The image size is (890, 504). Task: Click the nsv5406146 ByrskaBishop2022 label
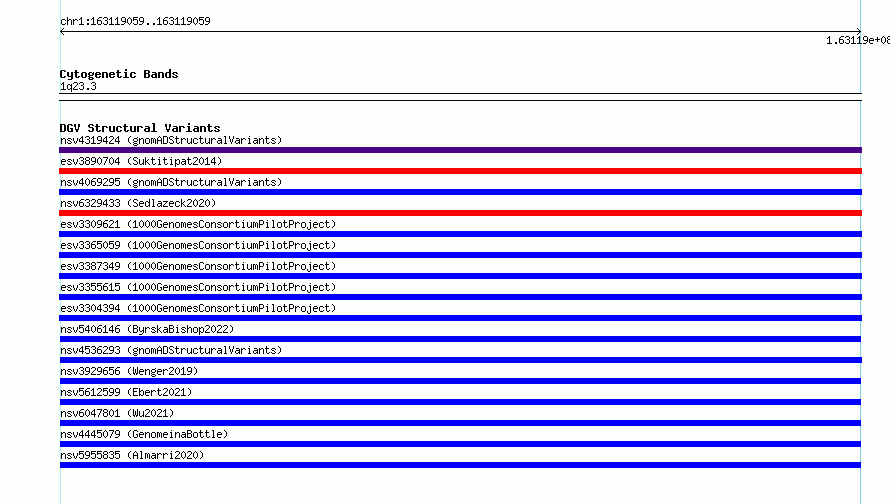click(147, 329)
